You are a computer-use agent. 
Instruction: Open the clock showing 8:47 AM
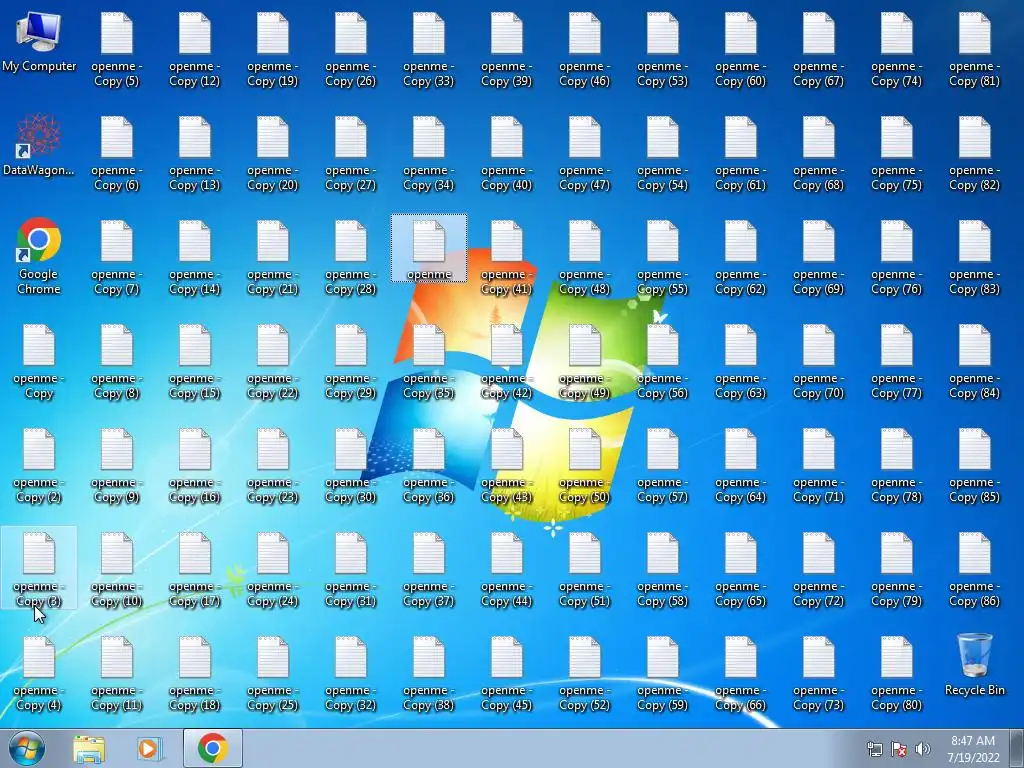973,749
